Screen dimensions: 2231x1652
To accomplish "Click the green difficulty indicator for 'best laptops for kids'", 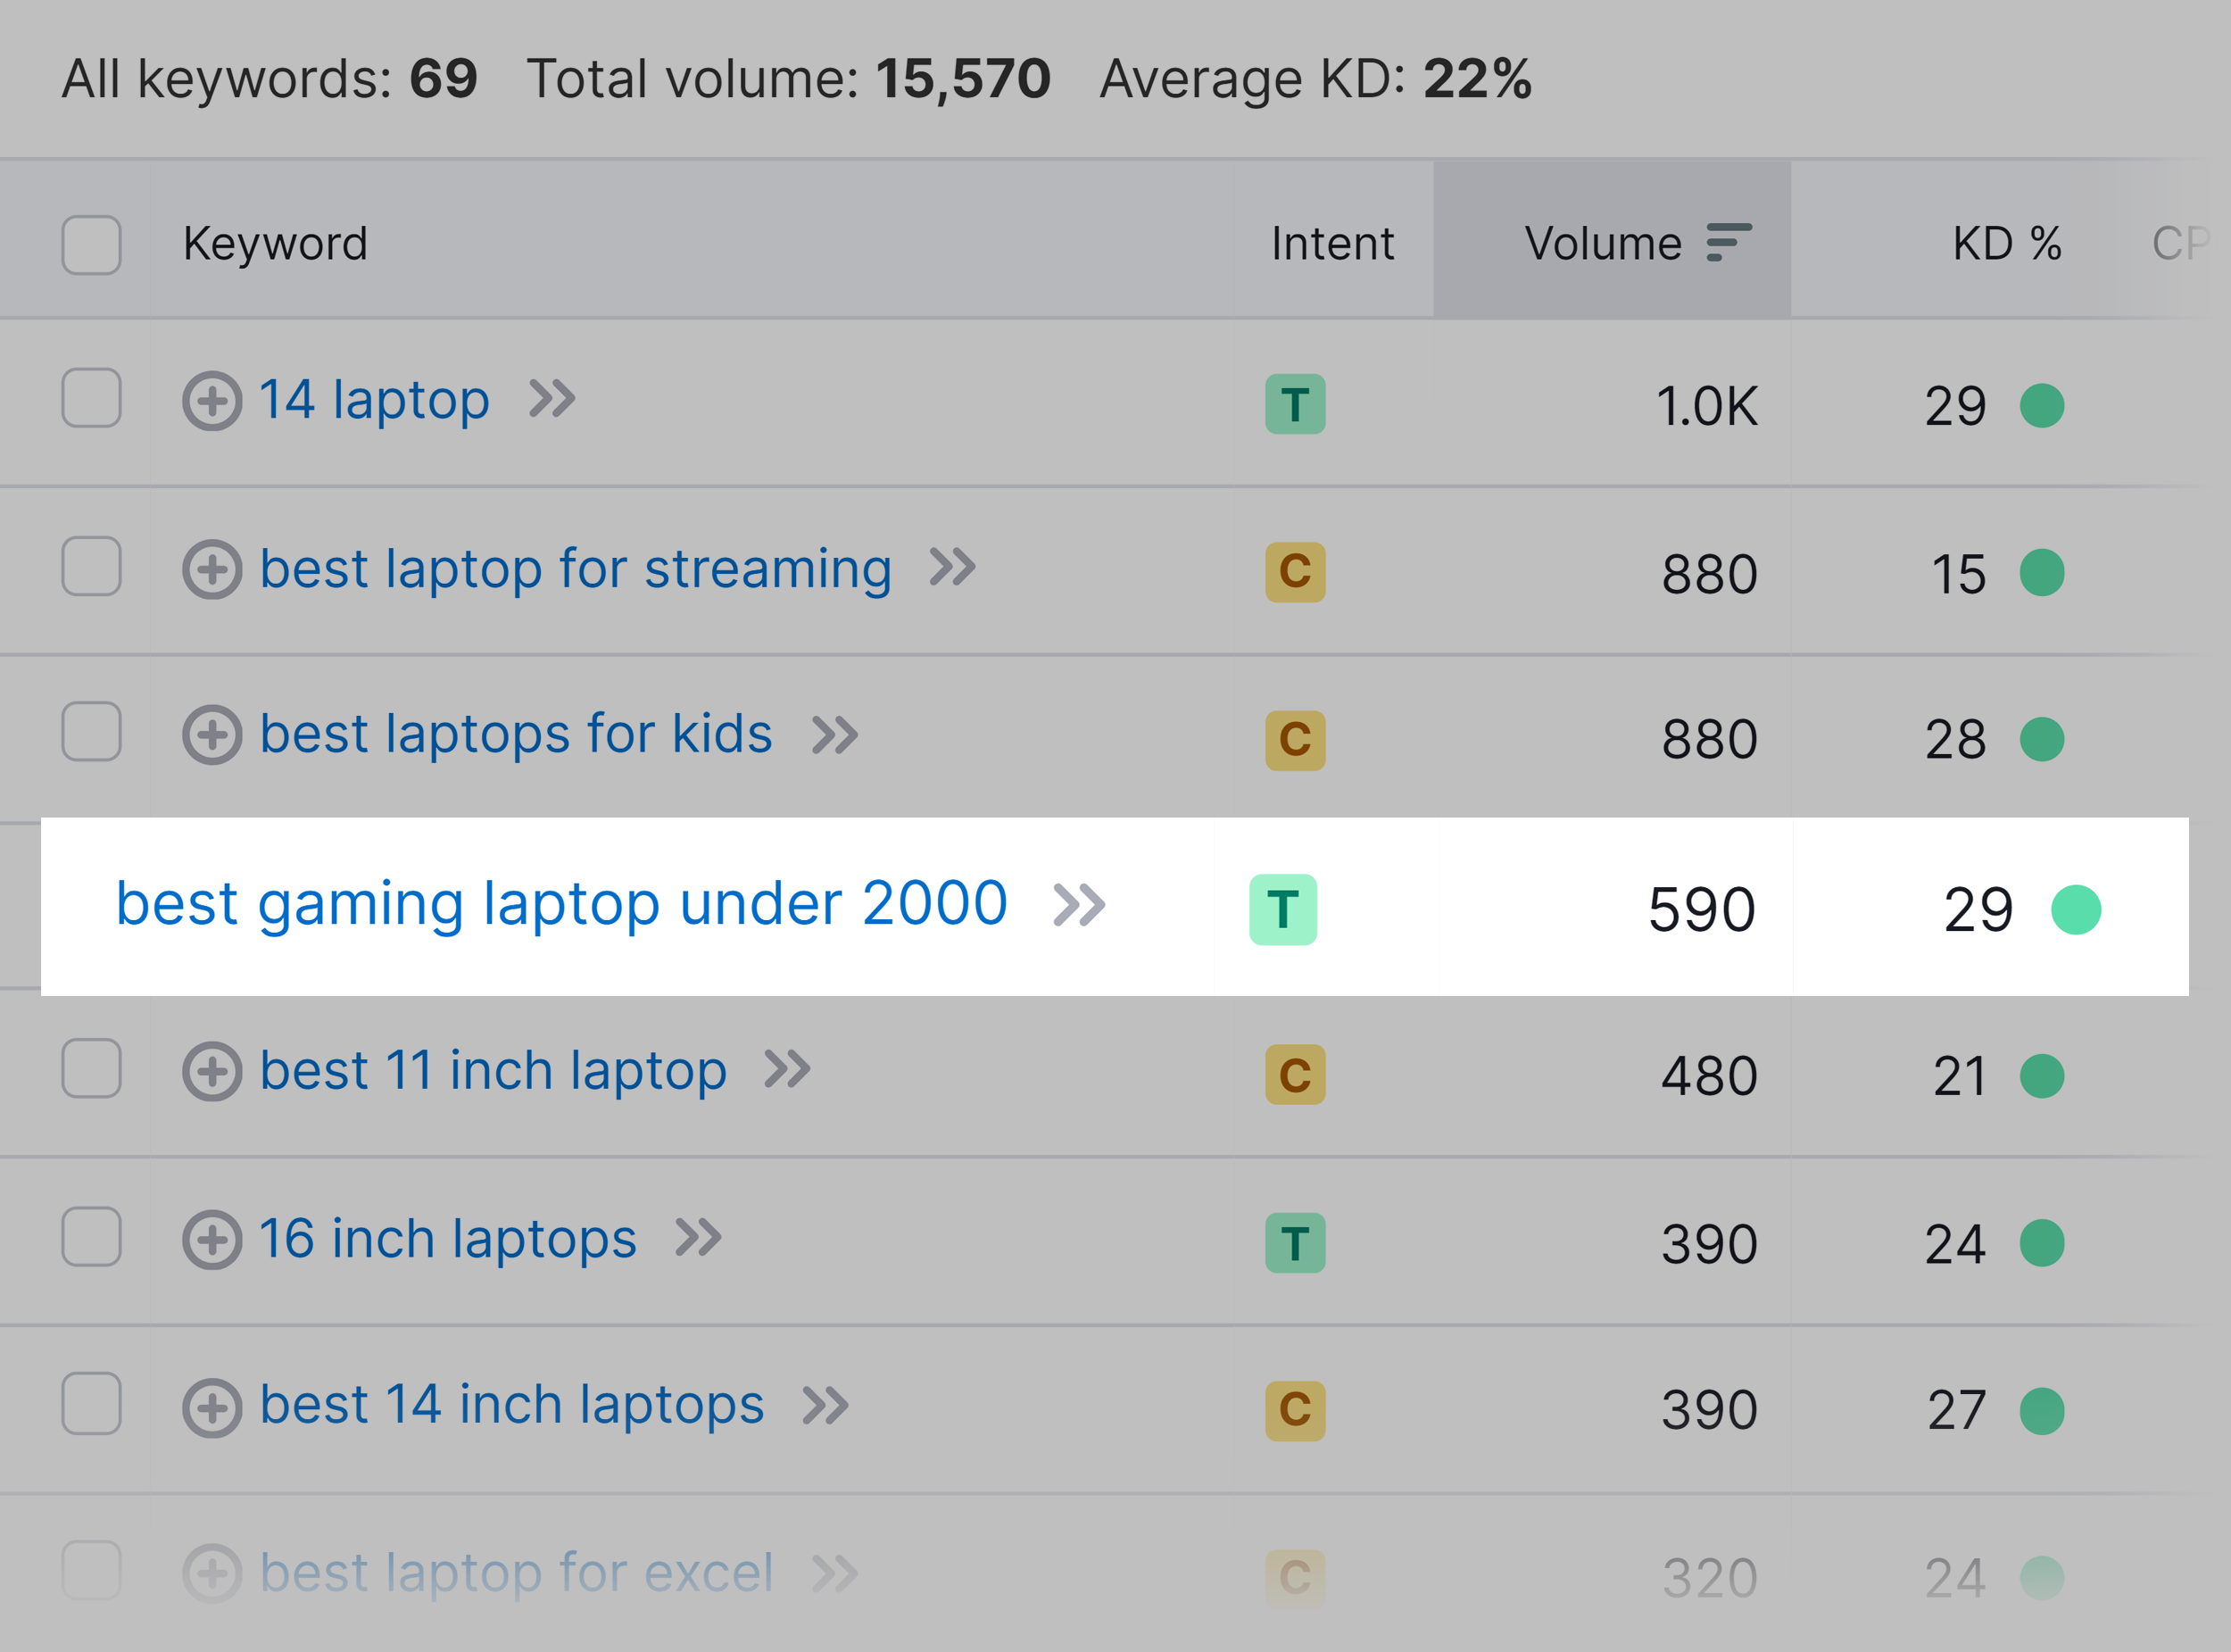I will pyautogui.click(x=2043, y=740).
